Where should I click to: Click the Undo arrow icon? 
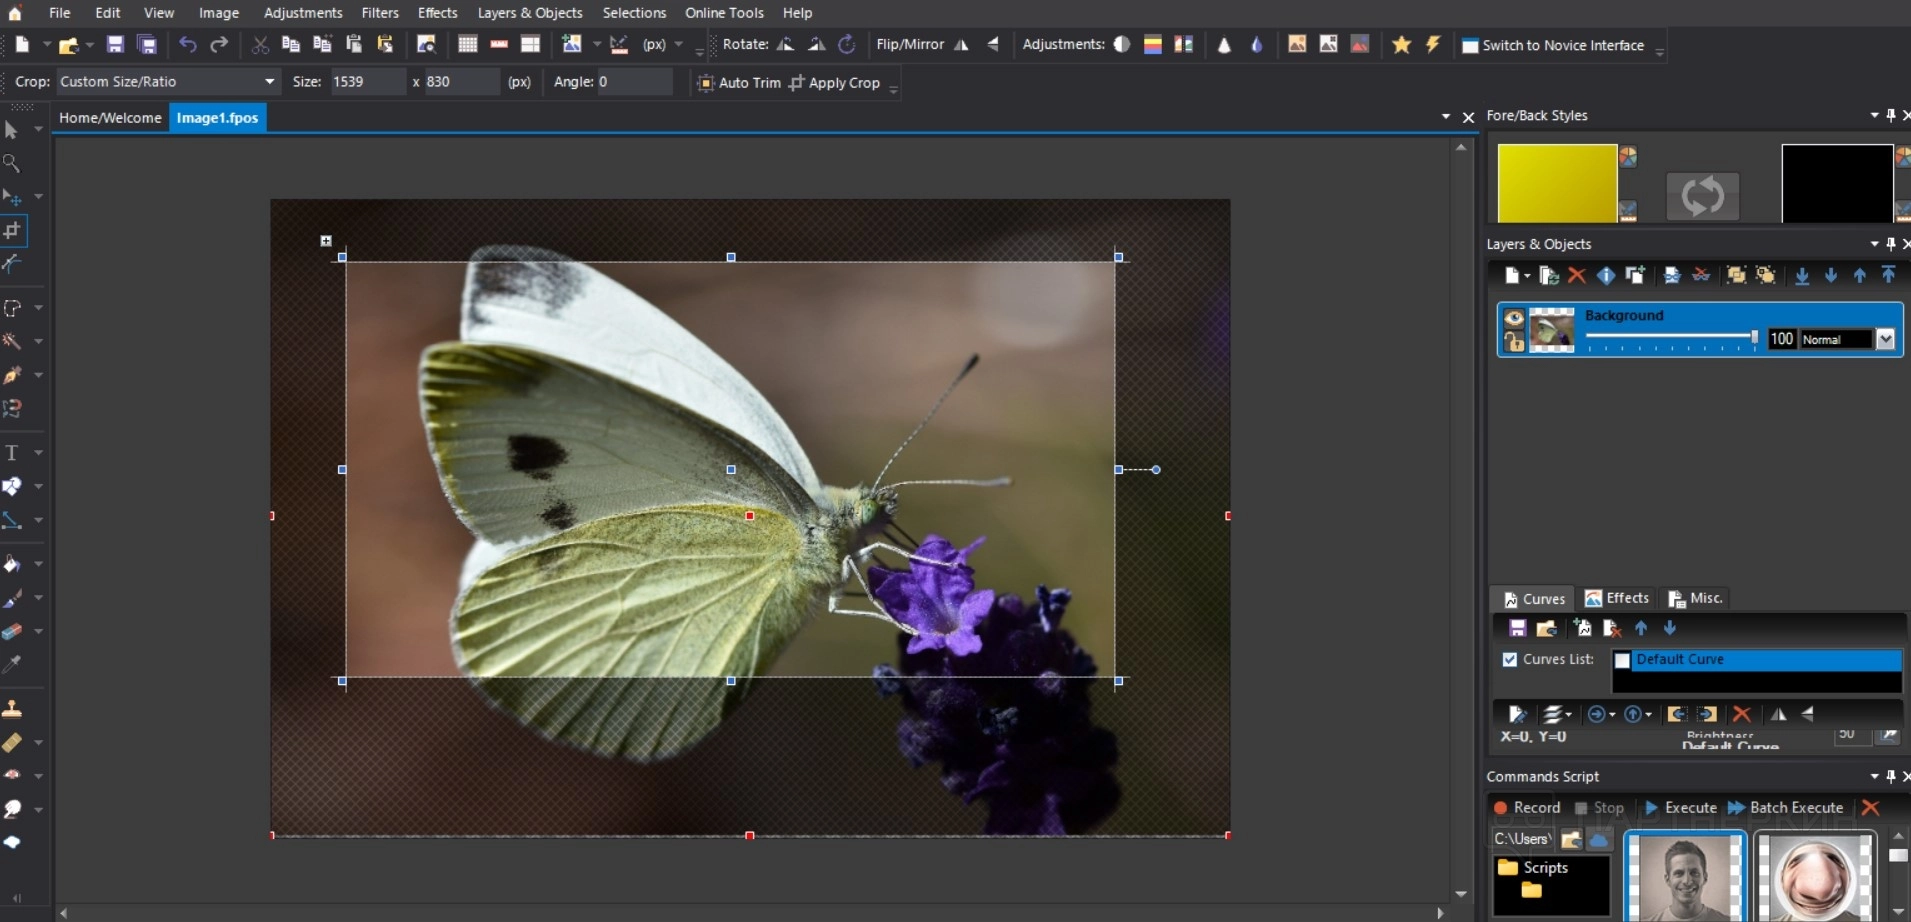[187, 44]
